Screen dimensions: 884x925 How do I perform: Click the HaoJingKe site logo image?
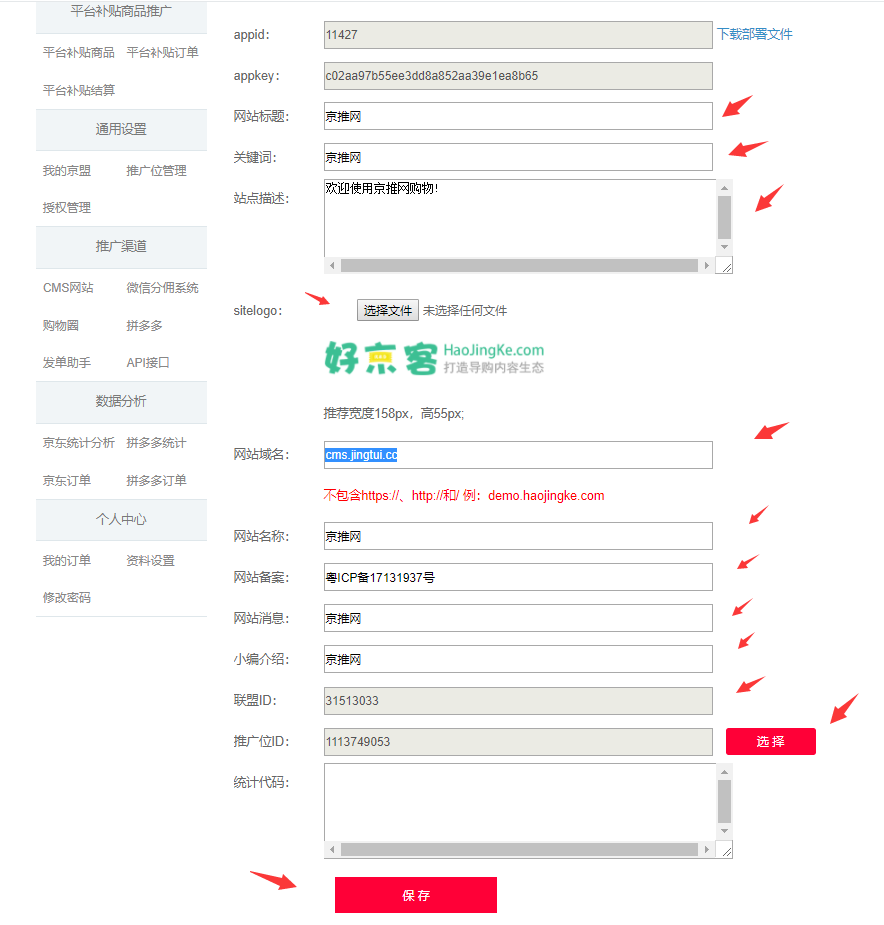pyautogui.click(x=434, y=357)
